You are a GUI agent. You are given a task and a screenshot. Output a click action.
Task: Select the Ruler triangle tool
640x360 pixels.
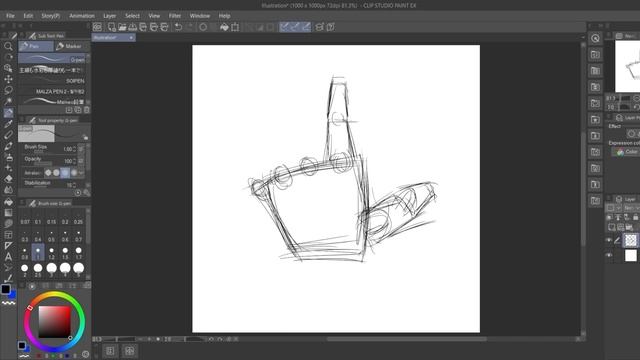8,246
